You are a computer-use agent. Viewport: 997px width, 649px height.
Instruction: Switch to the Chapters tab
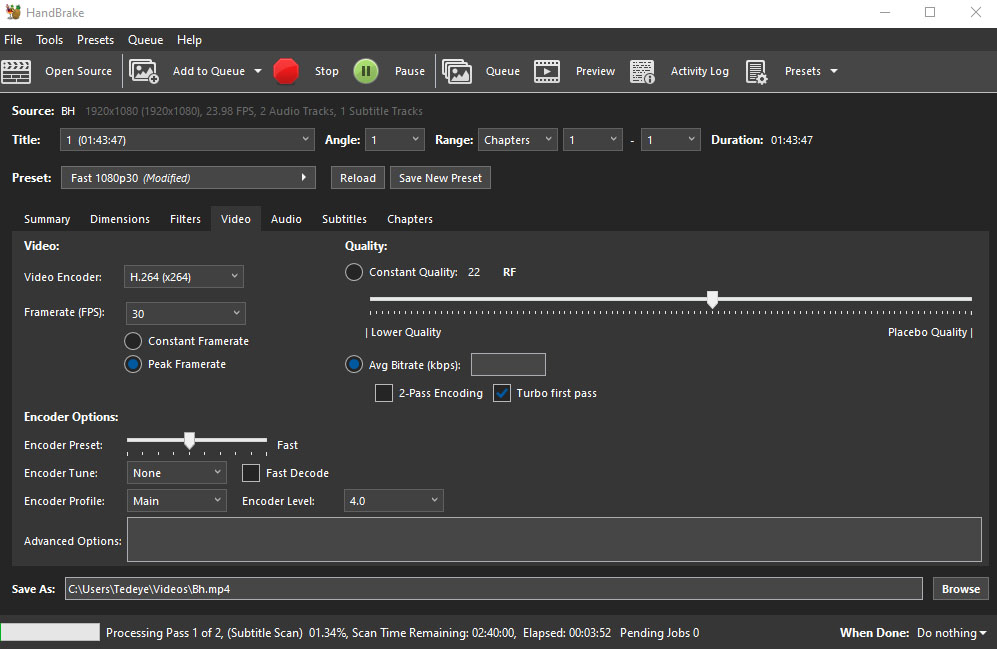click(x=409, y=219)
